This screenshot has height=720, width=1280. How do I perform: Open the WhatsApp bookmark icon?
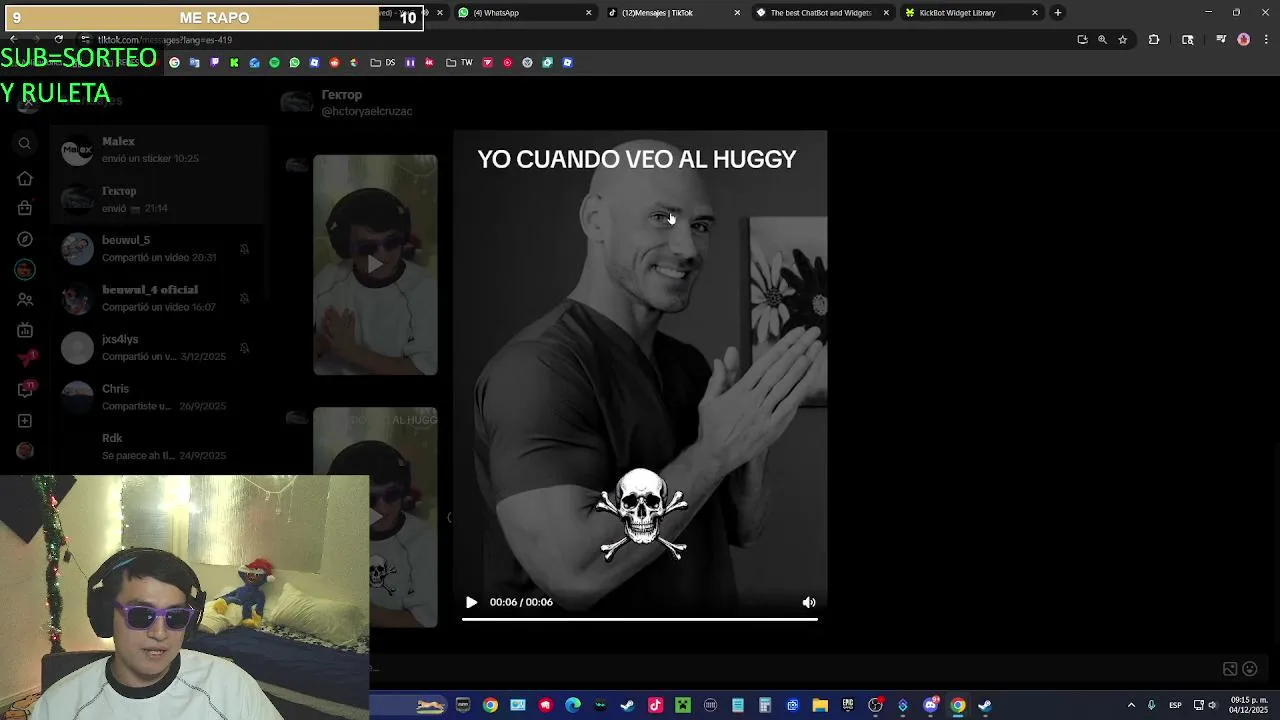(x=294, y=62)
